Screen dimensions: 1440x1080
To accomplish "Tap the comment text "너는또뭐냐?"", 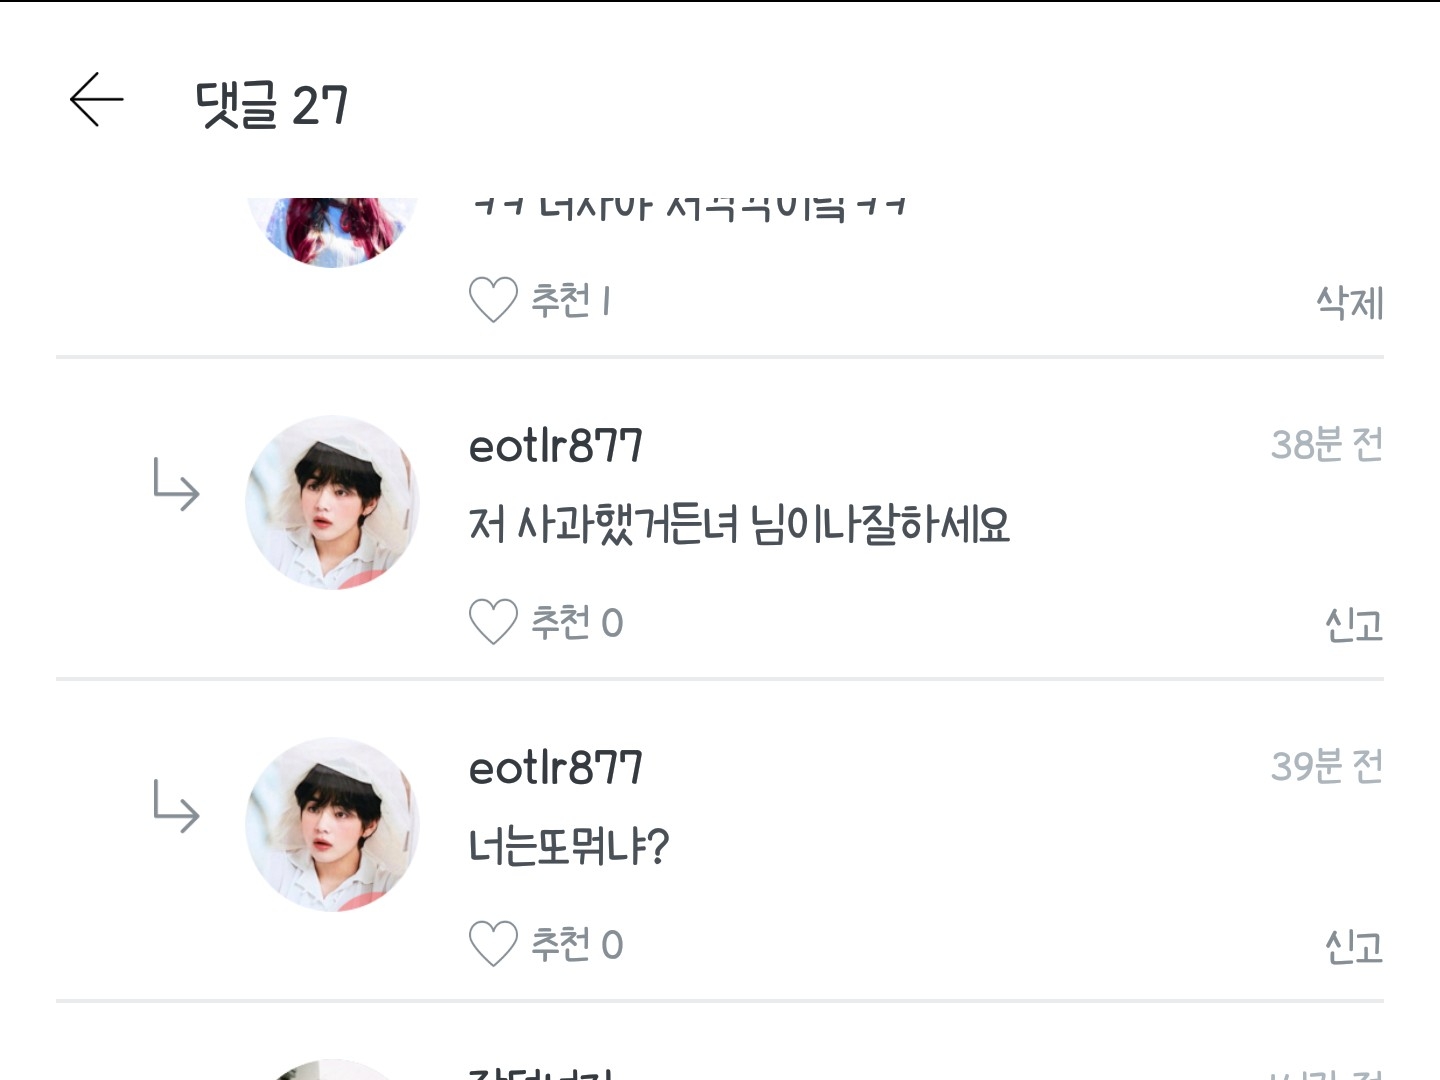I will click(x=568, y=846).
